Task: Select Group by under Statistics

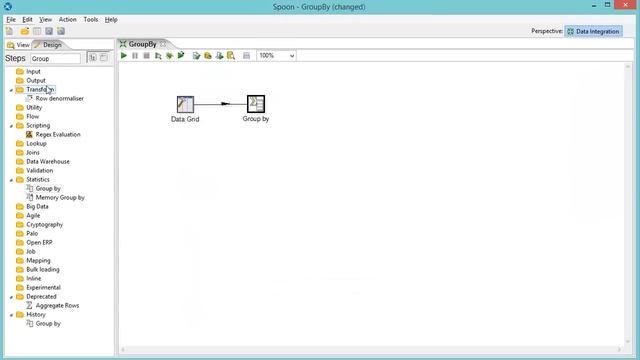Action: [x=48, y=189]
